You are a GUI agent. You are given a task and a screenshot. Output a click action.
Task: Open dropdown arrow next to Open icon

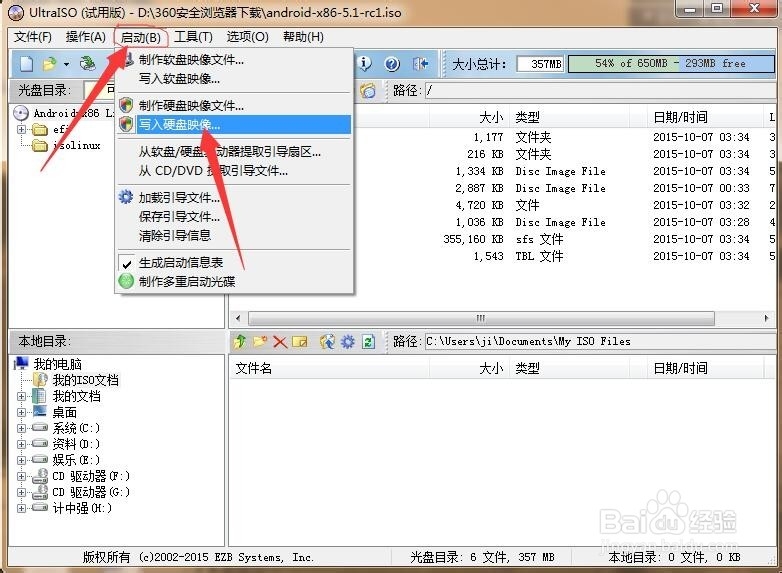66,64
